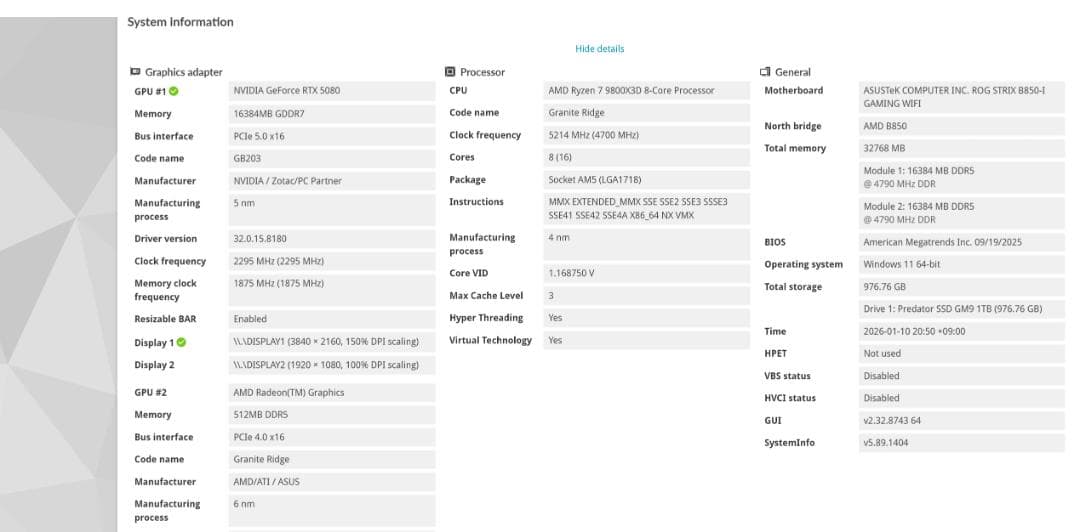Select the AMD Ryzen 7 9800X3D CPU value
Viewport: 1080px width, 532px height.
click(x=631, y=91)
